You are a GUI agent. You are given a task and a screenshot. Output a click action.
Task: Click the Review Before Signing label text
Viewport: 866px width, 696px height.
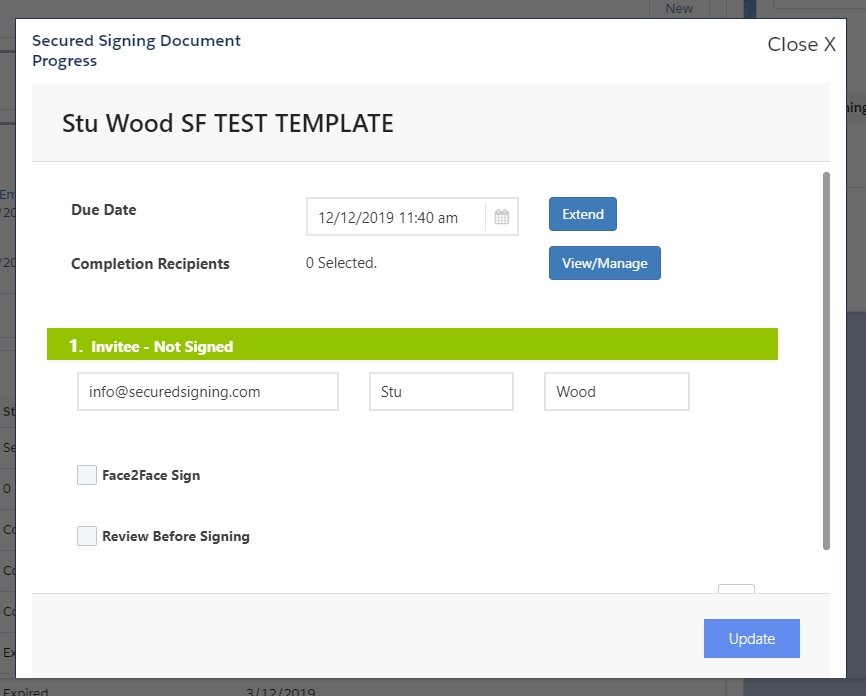click(176, 536)
